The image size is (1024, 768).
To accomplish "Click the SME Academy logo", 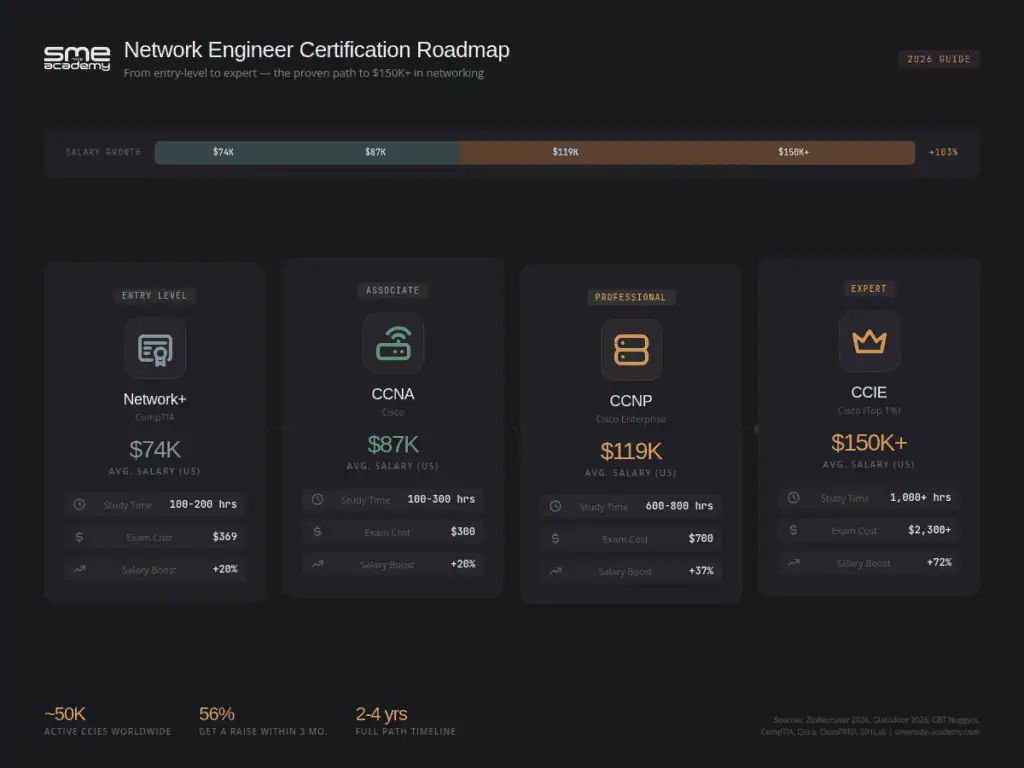I will pos(77,58).
